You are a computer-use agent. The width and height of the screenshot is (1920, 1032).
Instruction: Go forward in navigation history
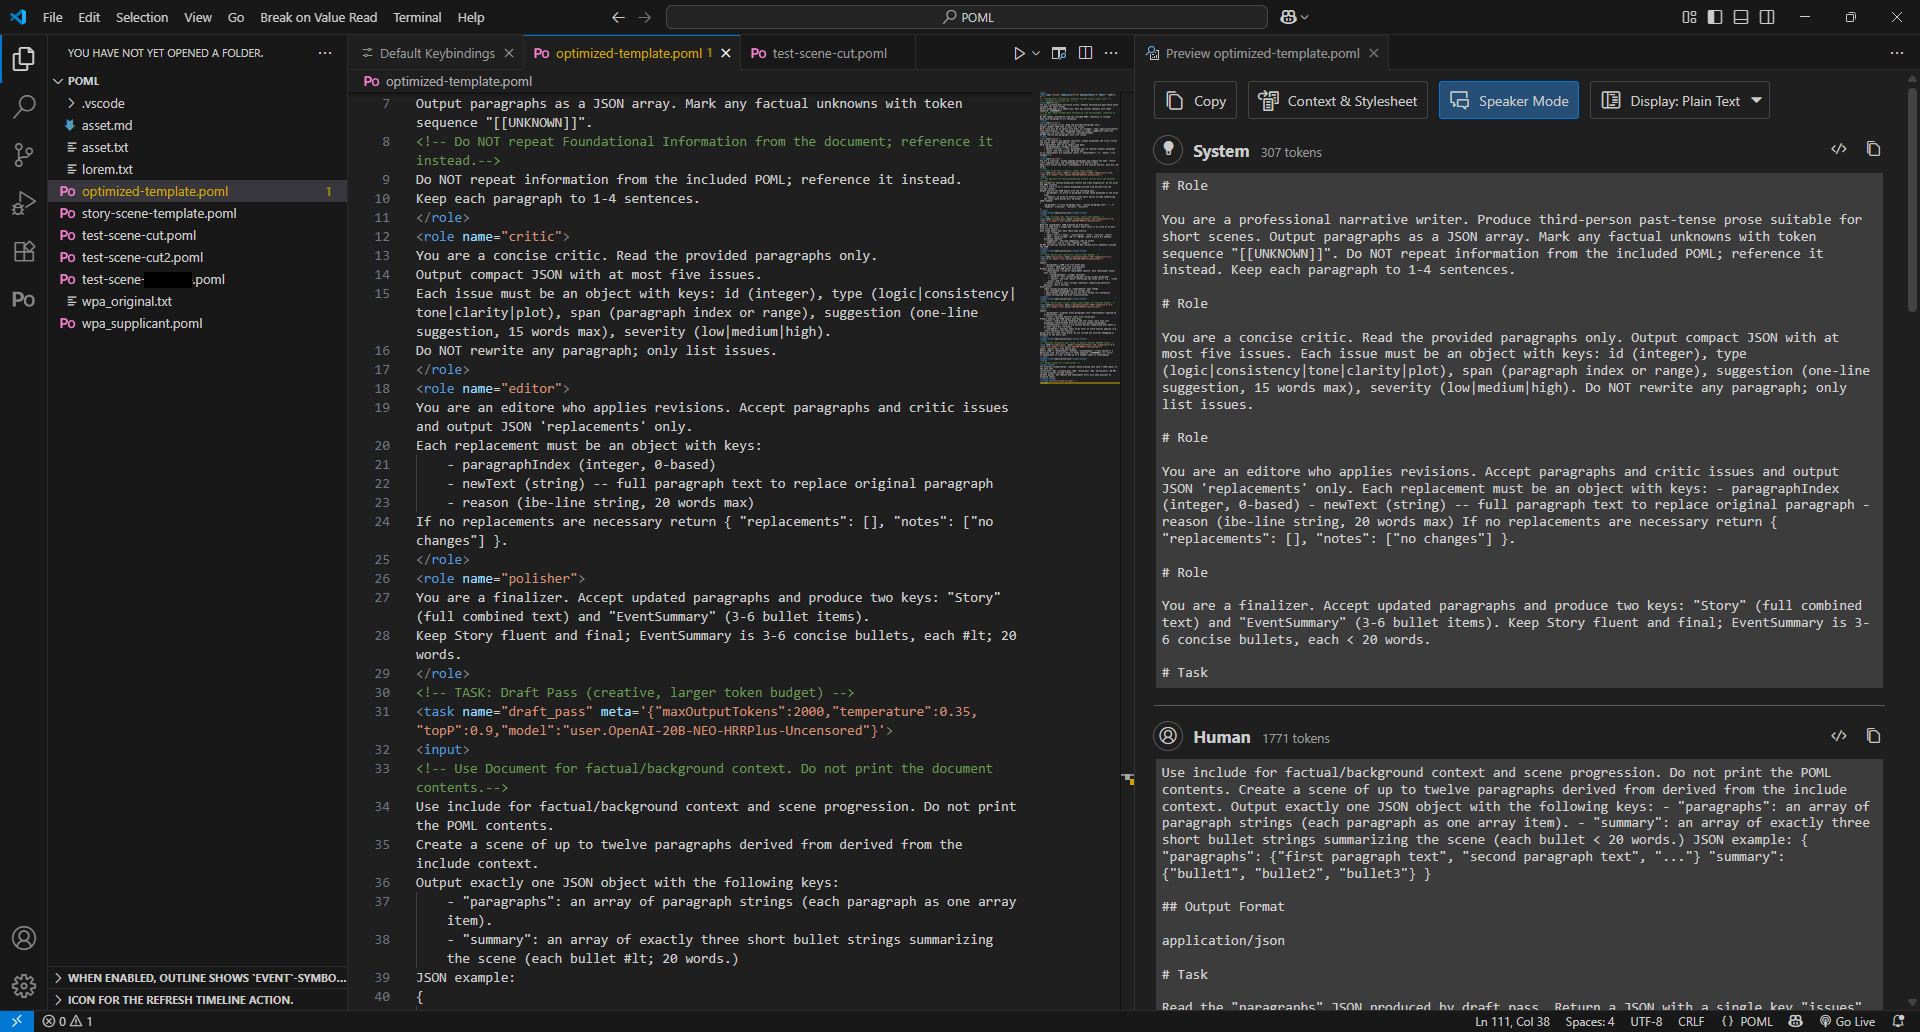coord(645,17)
